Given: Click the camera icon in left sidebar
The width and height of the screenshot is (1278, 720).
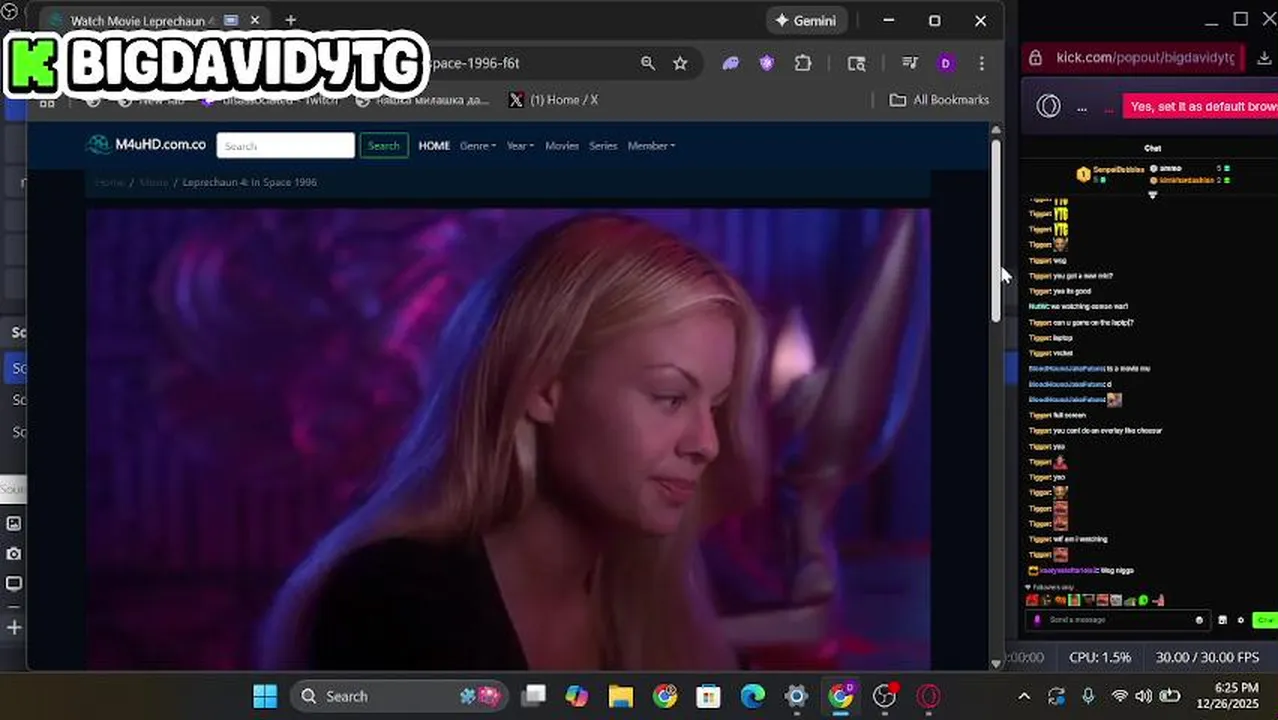Looking at the screenshot, I should pyautogui.click(x=14, y=553).
